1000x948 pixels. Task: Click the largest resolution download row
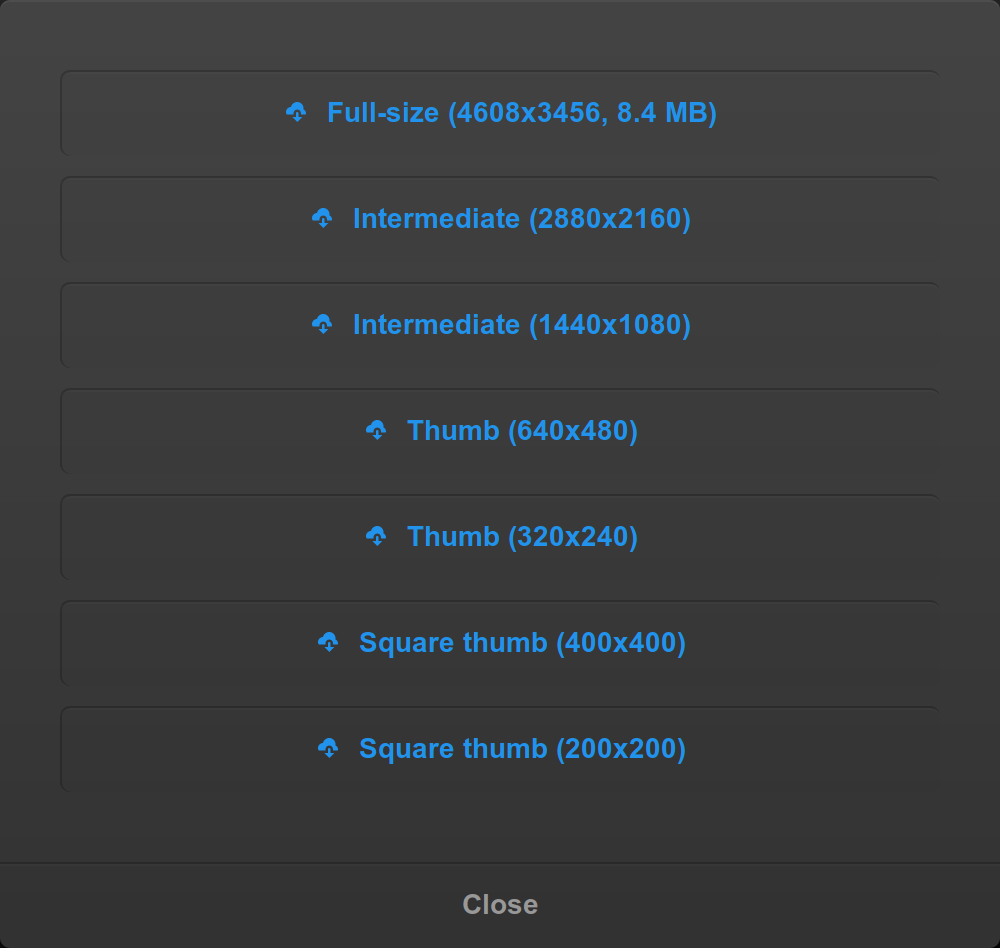point(500,113)
